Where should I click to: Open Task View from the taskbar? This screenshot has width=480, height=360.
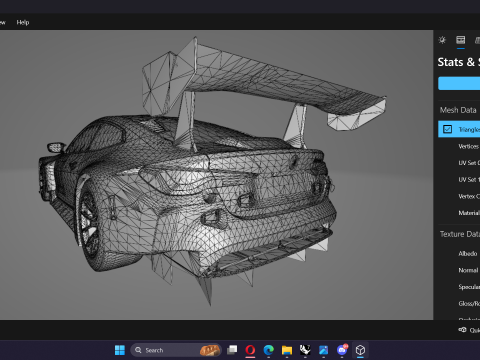click(x=232, y=350)
